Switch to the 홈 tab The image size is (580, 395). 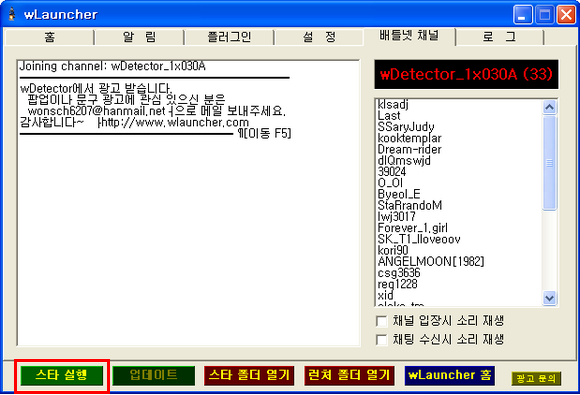49,37
